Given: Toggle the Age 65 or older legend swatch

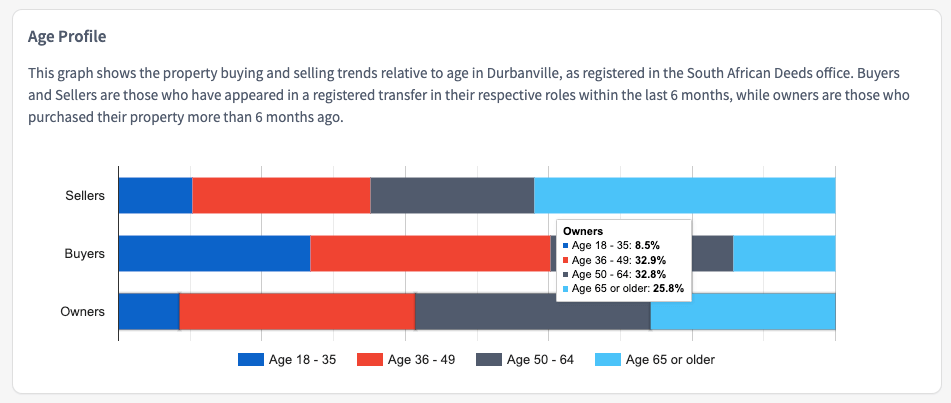Looking at the screenshot, I should click(x=608, y=360).
